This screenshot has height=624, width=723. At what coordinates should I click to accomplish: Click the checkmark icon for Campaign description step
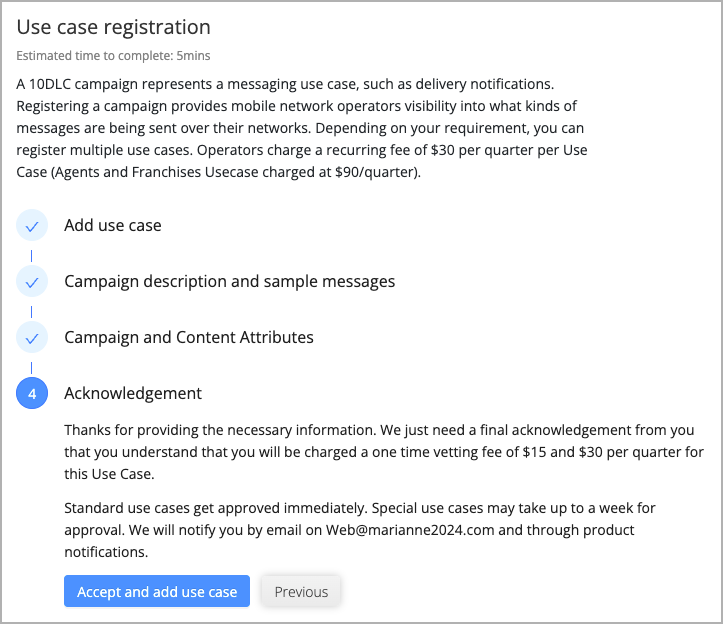tap(32, 282)
